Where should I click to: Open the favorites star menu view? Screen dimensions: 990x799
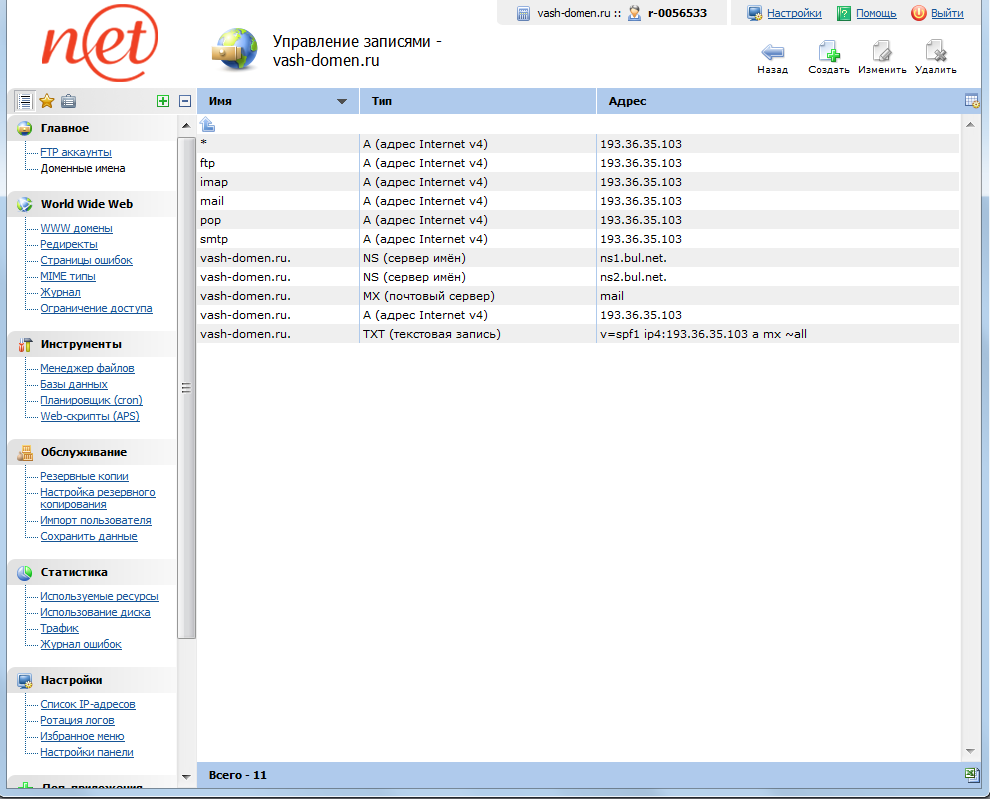click(x=46, y=101)
